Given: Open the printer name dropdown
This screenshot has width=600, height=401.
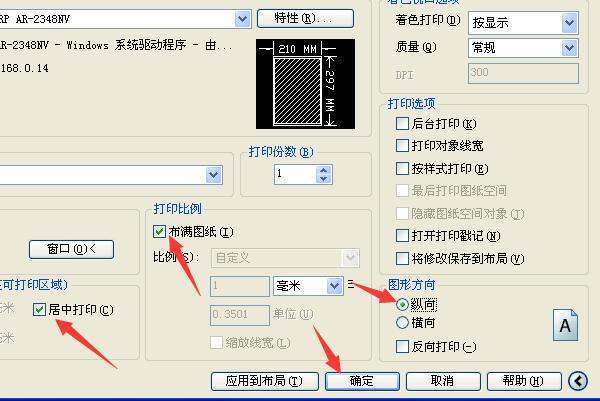Looking at the screenshot, I should click(243, 18).
